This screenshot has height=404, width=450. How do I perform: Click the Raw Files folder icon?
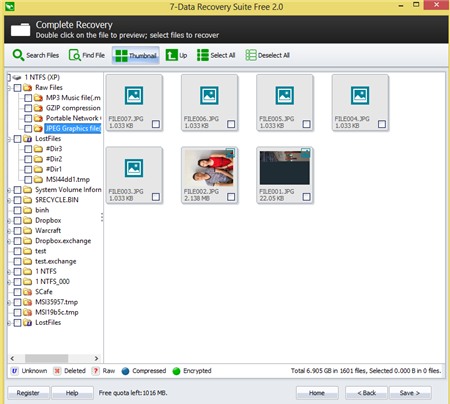click(x=27, y=88)
